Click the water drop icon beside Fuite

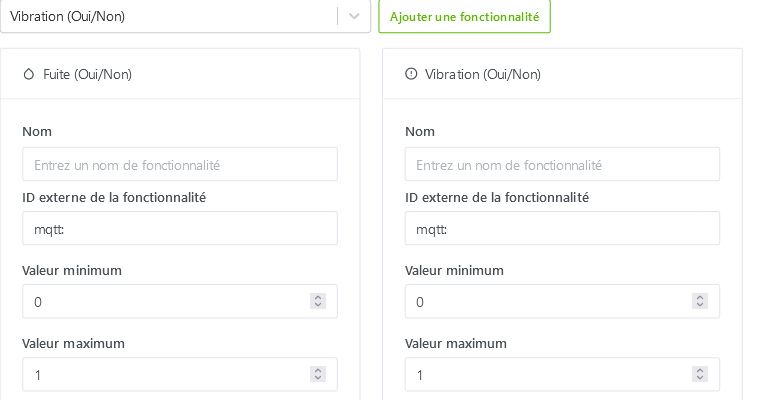pos(28,74)
